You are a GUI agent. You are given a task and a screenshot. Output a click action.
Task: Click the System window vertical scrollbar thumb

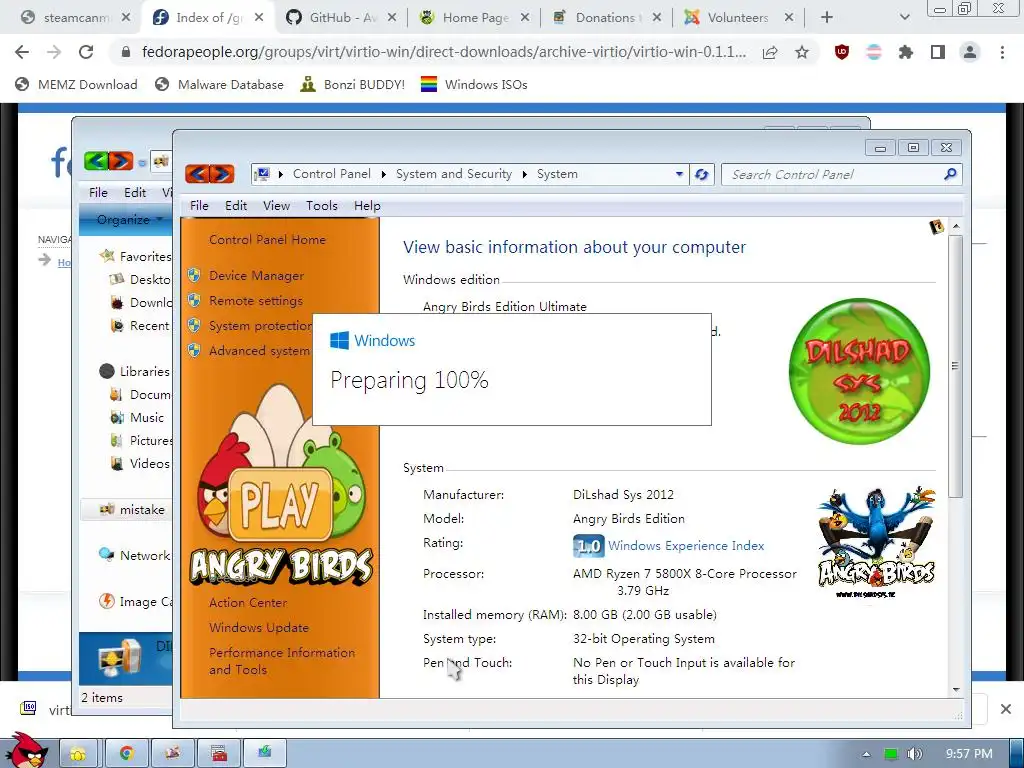pos(955,366)
